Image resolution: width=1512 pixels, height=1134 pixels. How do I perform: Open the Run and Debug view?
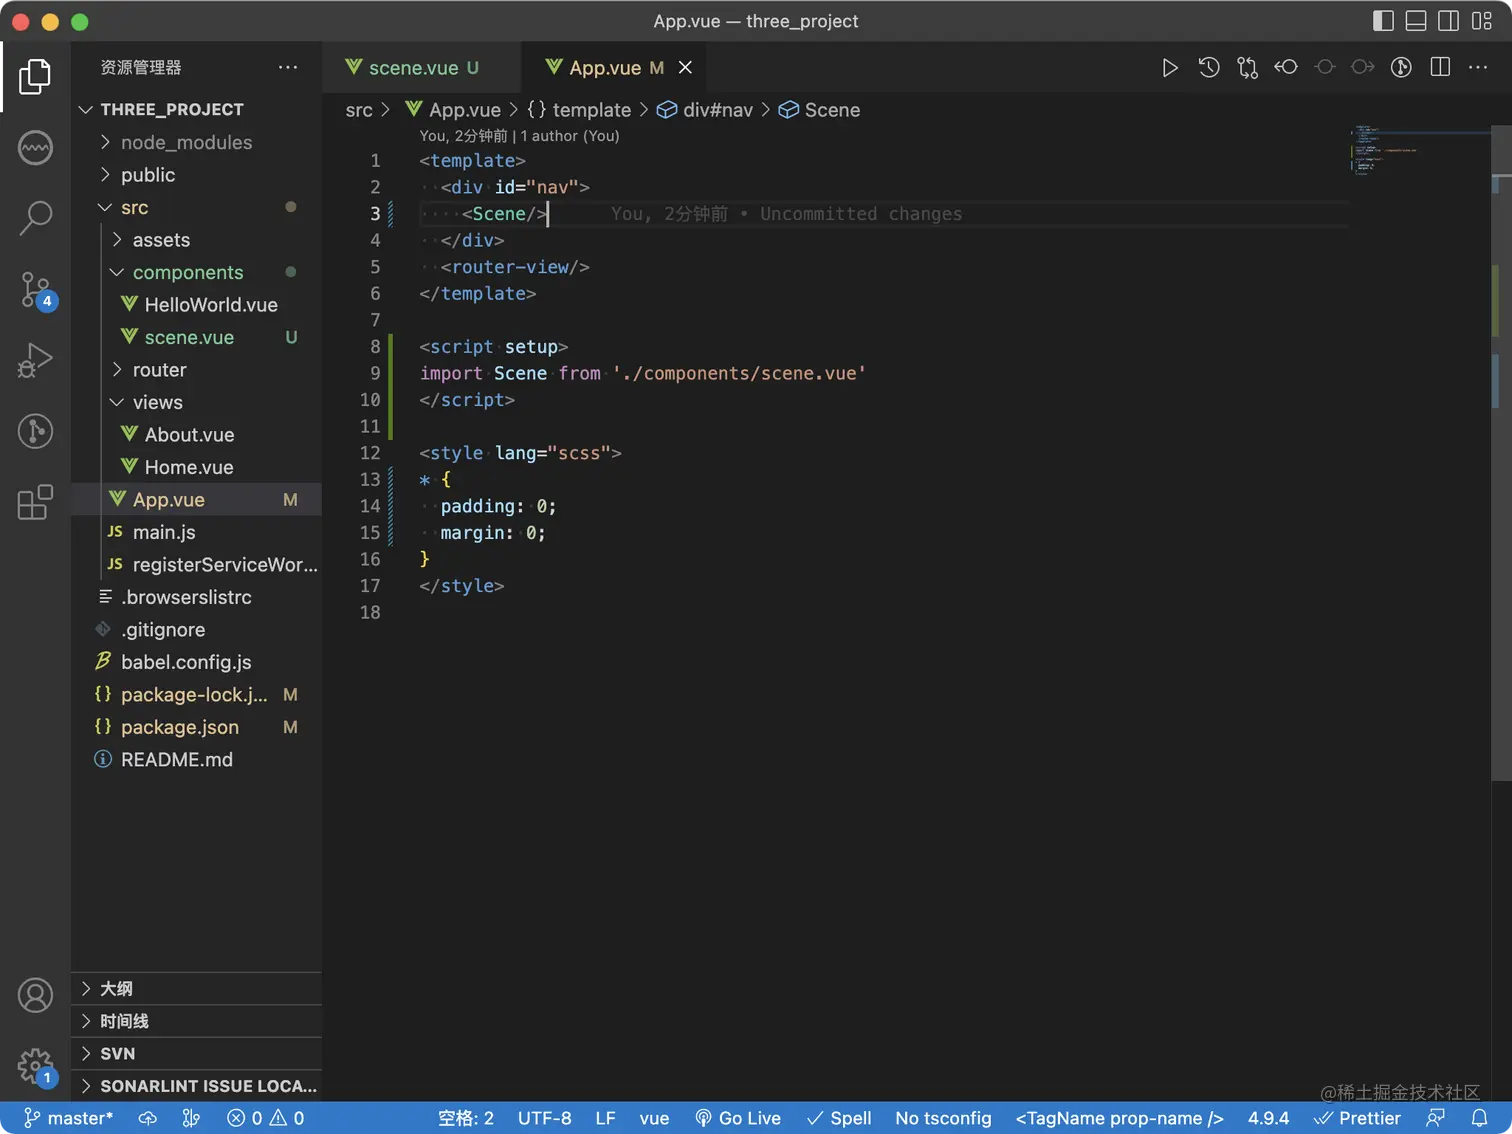(35, 361)
